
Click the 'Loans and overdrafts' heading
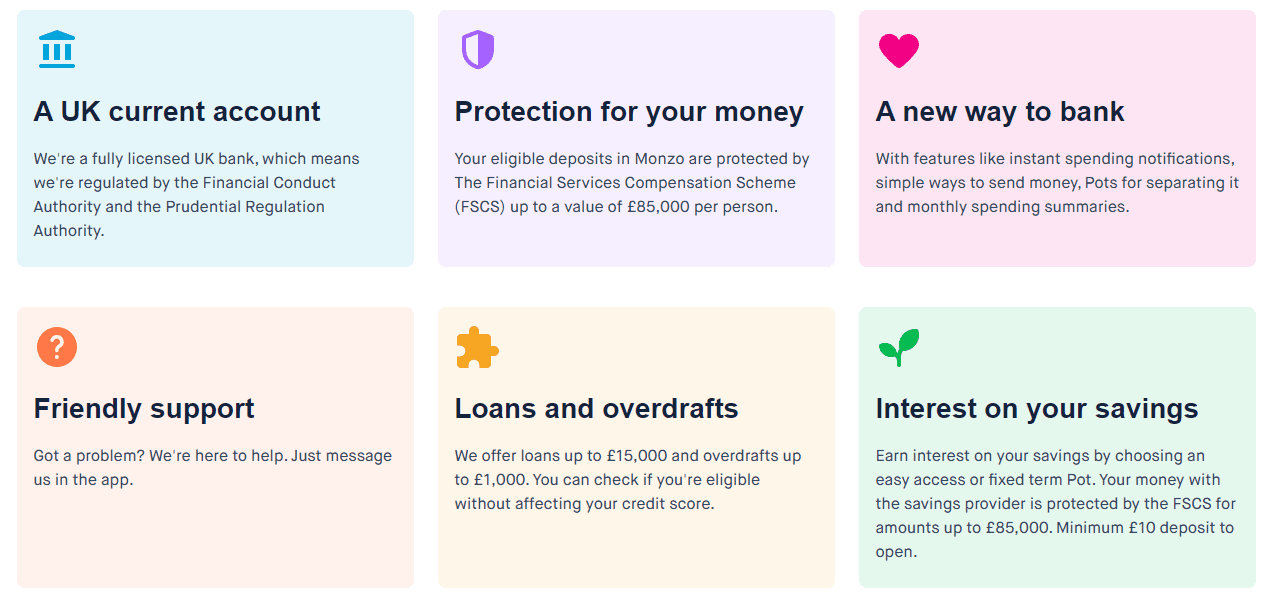pyautogui.click(x=596, y=408)
